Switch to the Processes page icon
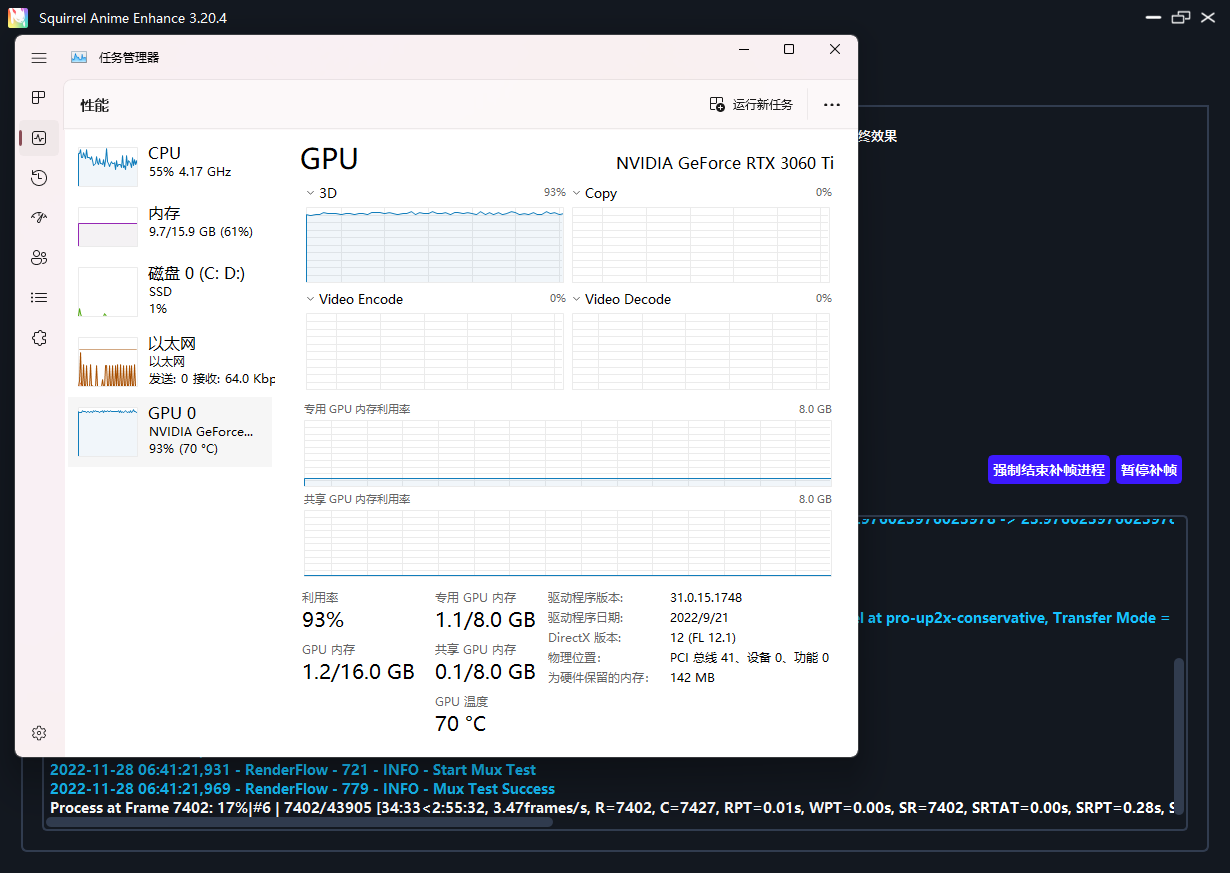 point(39,98)
